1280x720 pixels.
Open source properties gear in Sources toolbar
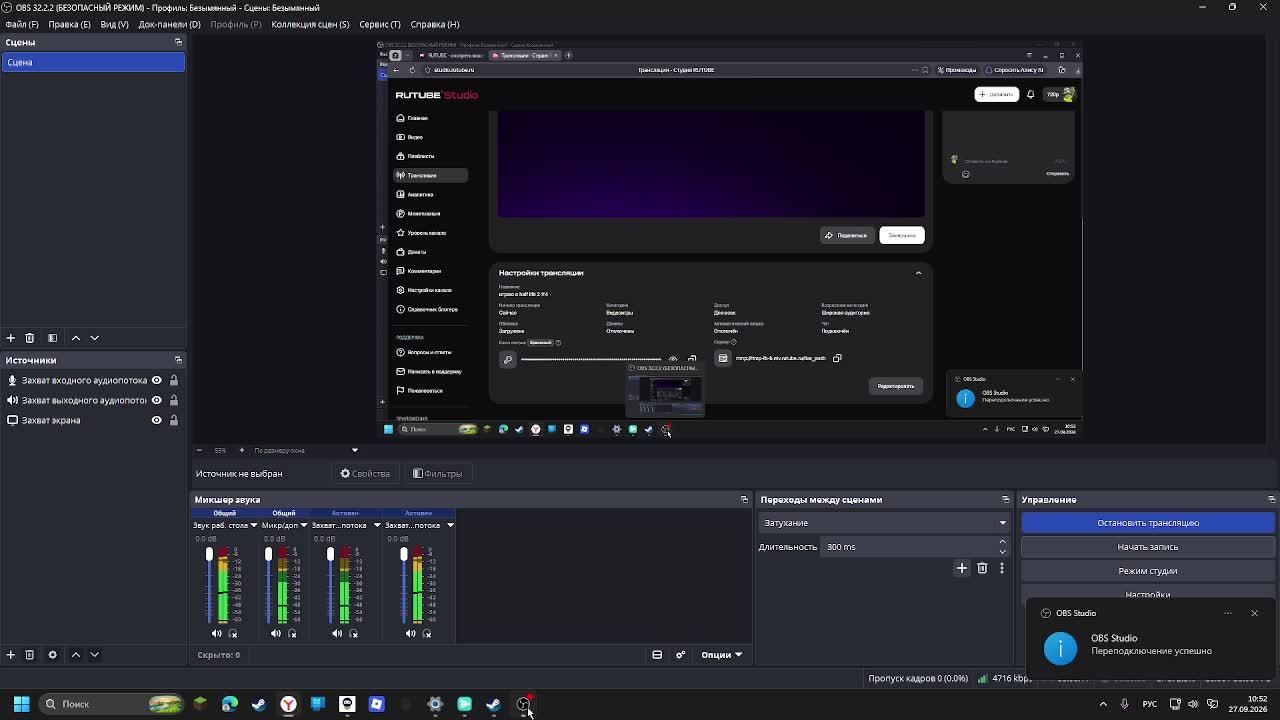(x=52, y=655)
